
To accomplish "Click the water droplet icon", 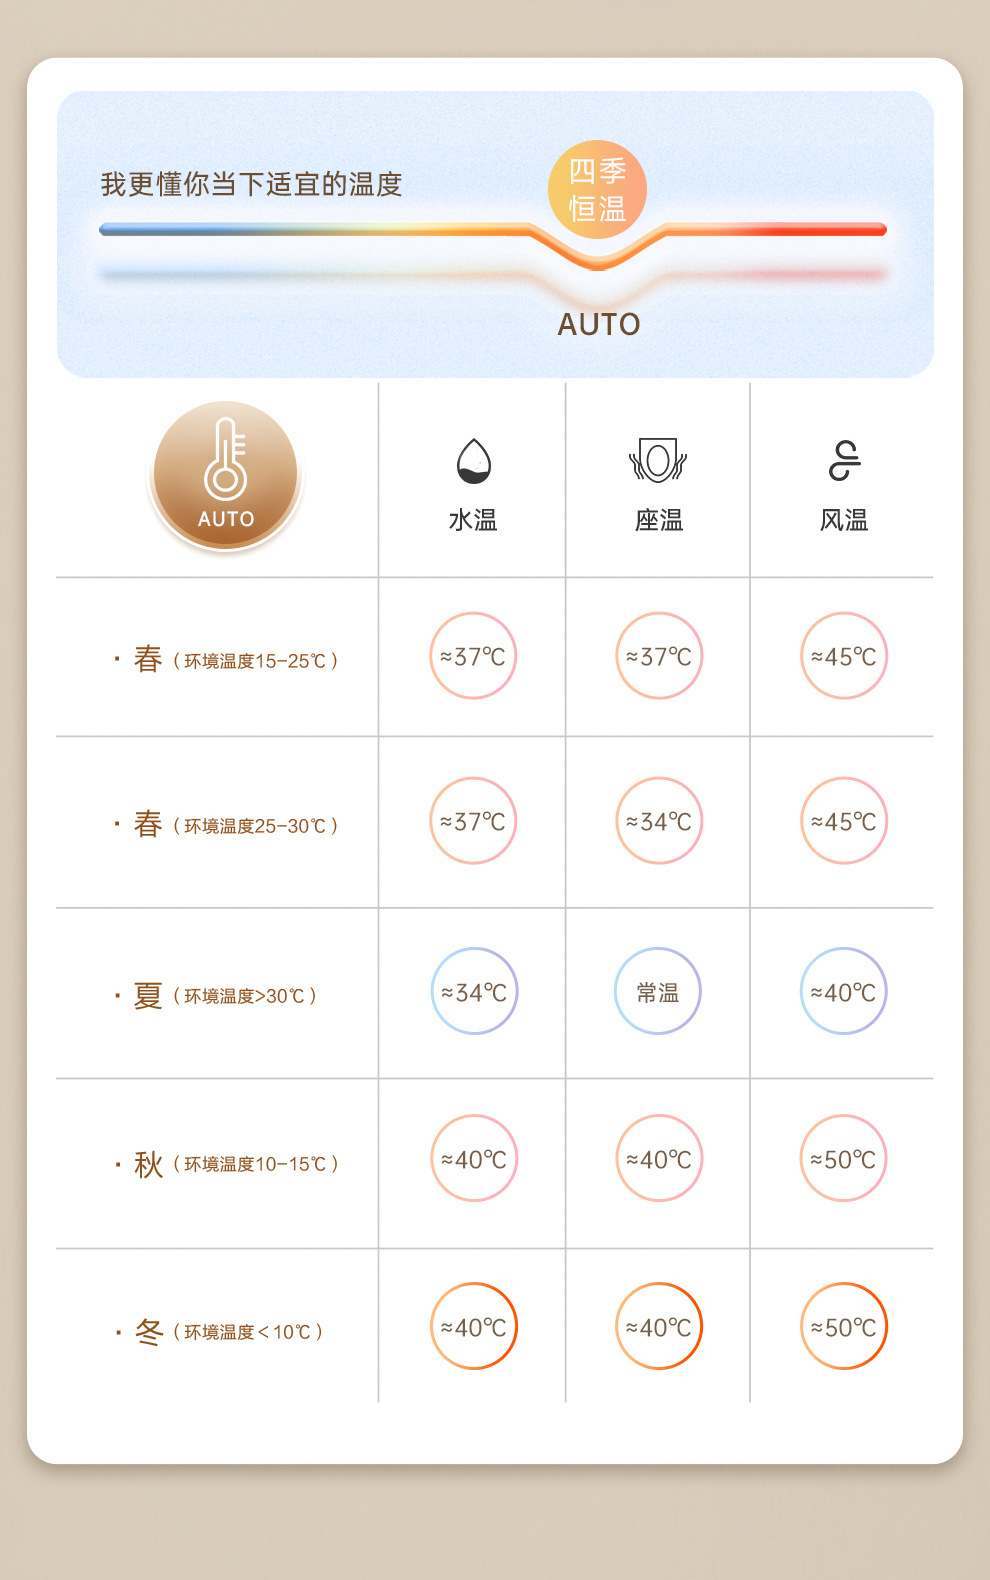I will tap(473, 460).
